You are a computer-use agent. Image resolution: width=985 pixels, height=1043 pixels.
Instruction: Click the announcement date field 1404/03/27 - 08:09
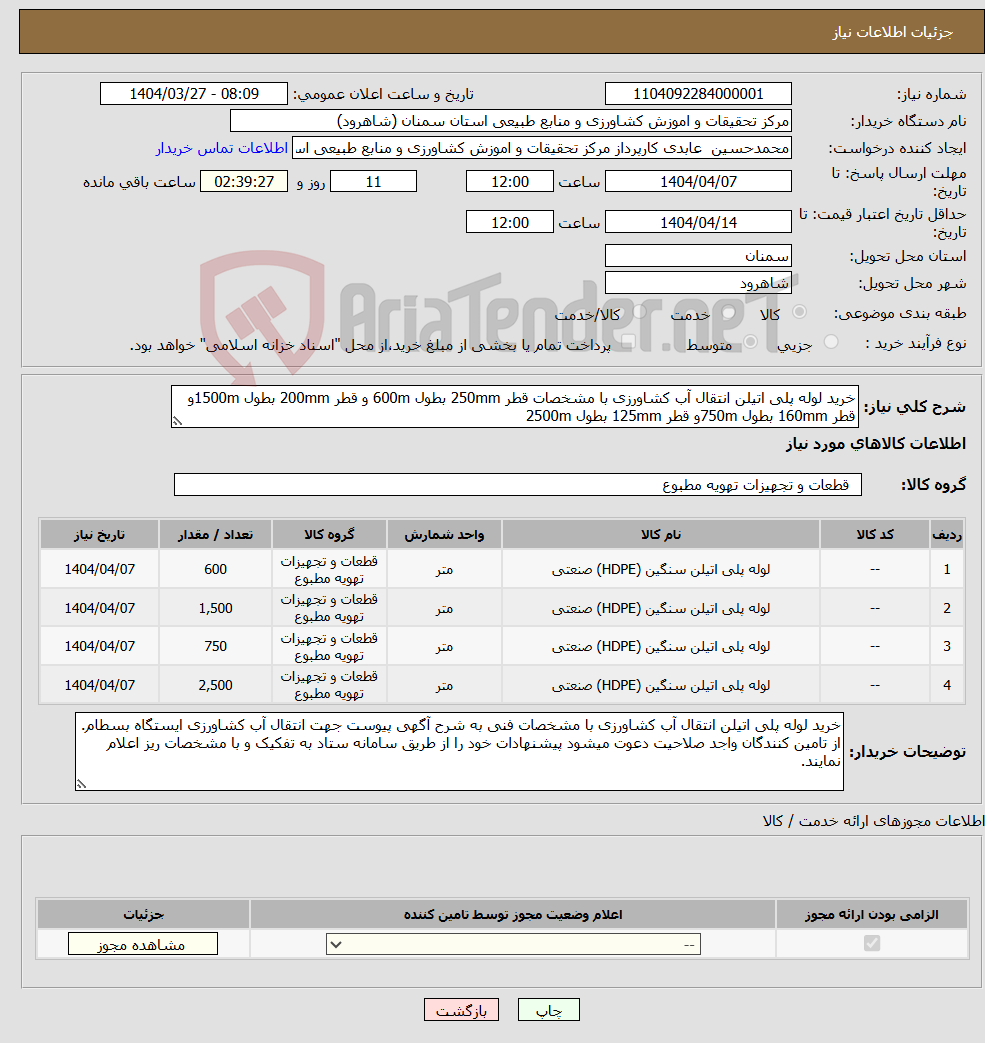[x=194, y=94]
